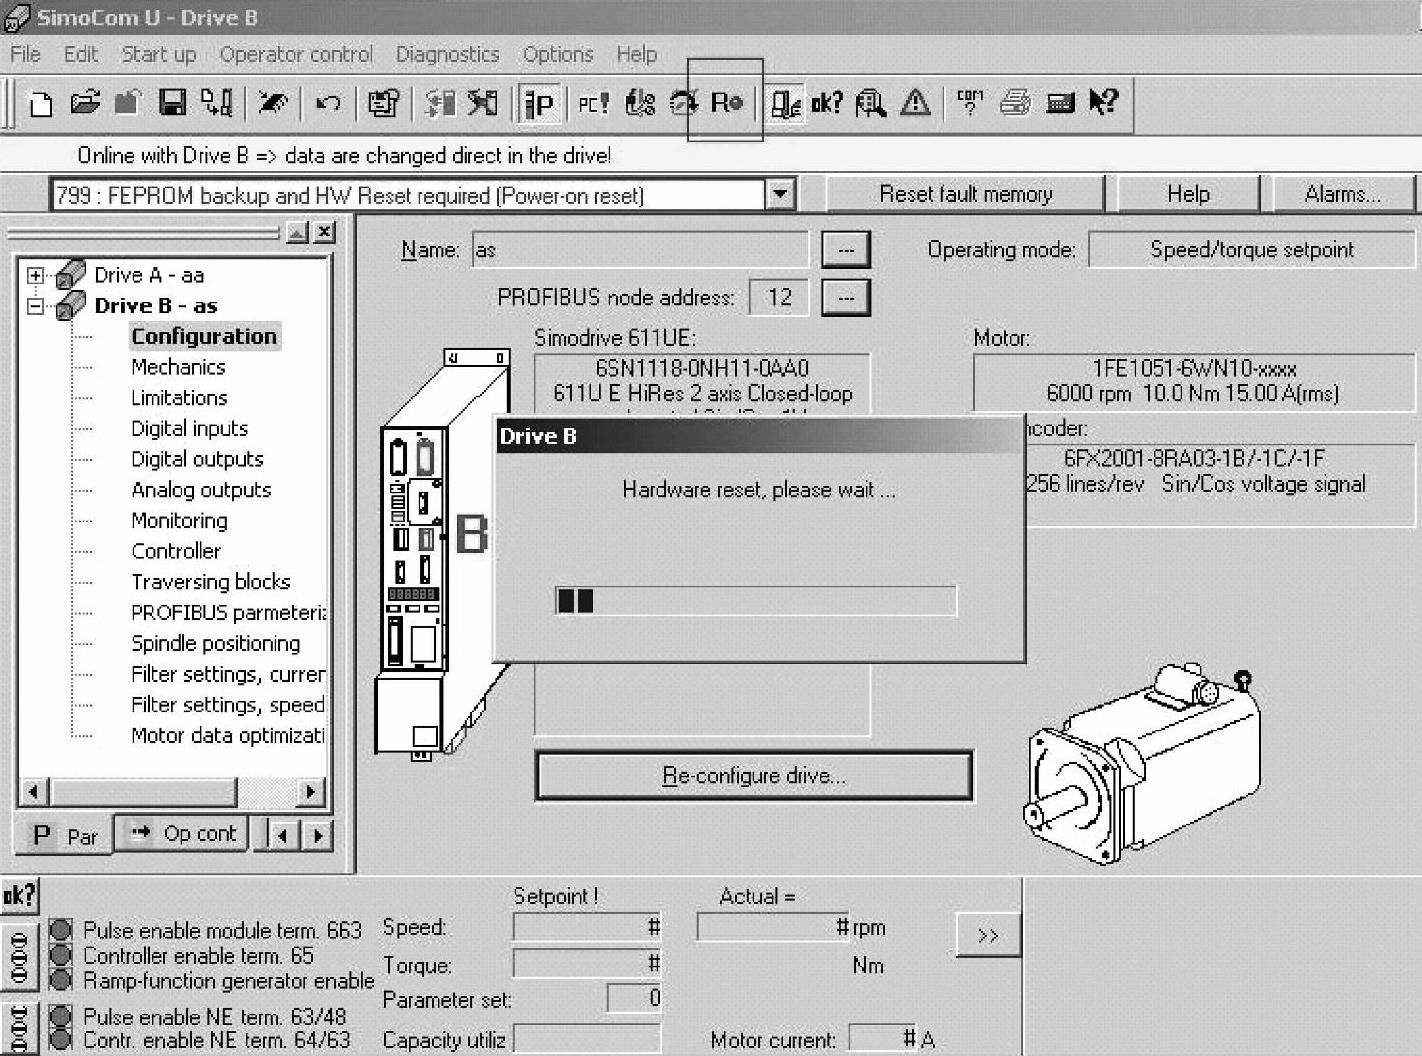This screenshot has width=1422, height=1056.
Task: Toggle the pressed 'P' parameter toolbar button
Action: [x=539, y=103]
